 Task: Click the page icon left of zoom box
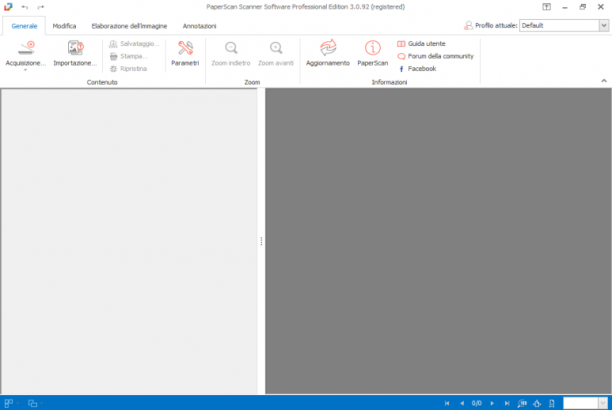[x=552, y=403]
